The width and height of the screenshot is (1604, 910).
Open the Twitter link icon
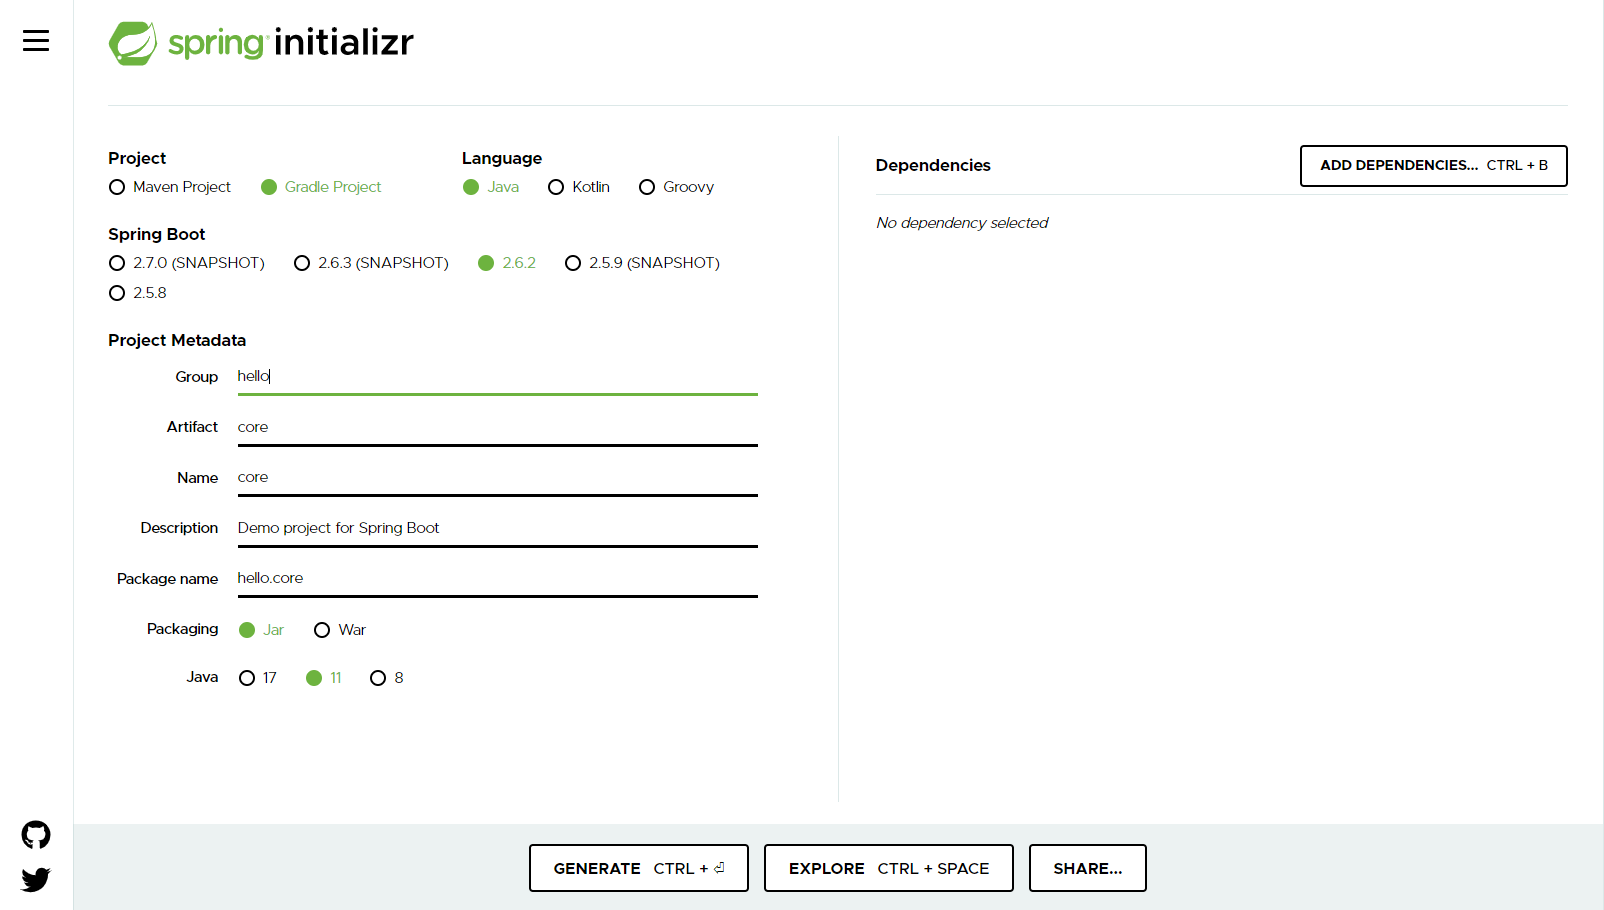(x=36, y=880)
